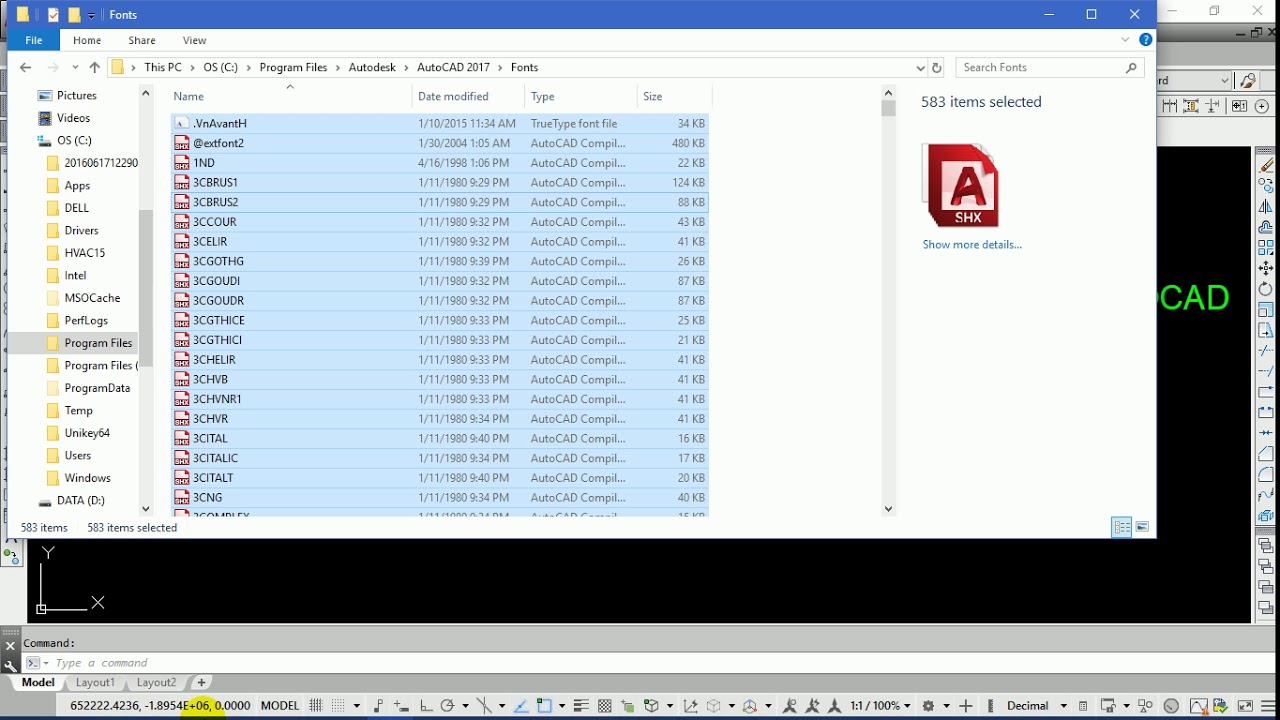Image resolution: width=1280 pixels, height=720 pixels.
Task: Select the Offset tool in AutoCAD's modify toolbar
Action: [x=1267, y=227]
